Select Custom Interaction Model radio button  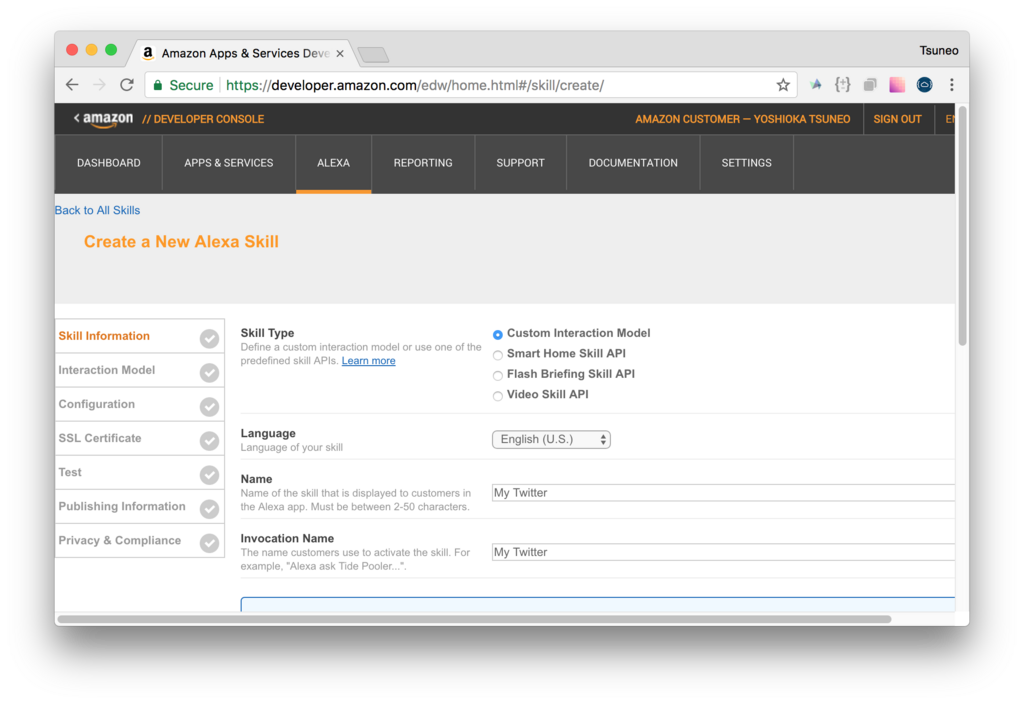pos(498,334)
